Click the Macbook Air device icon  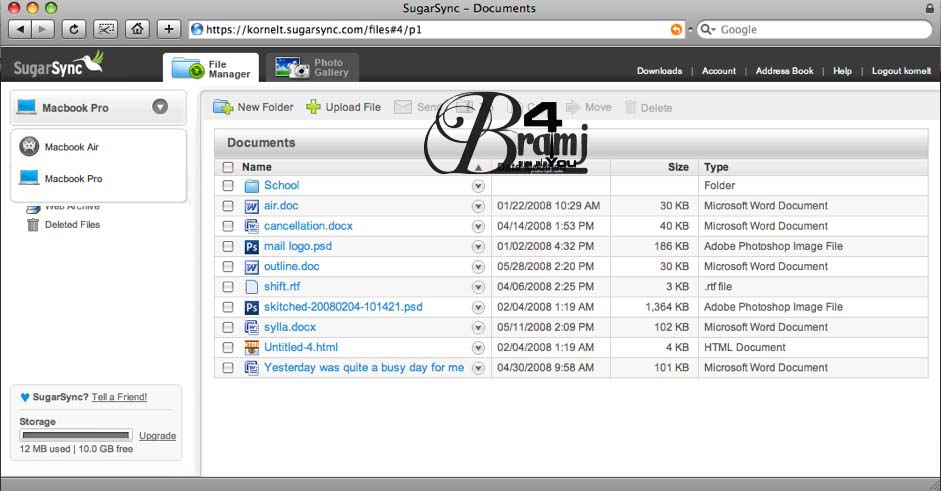coord(29,146)
